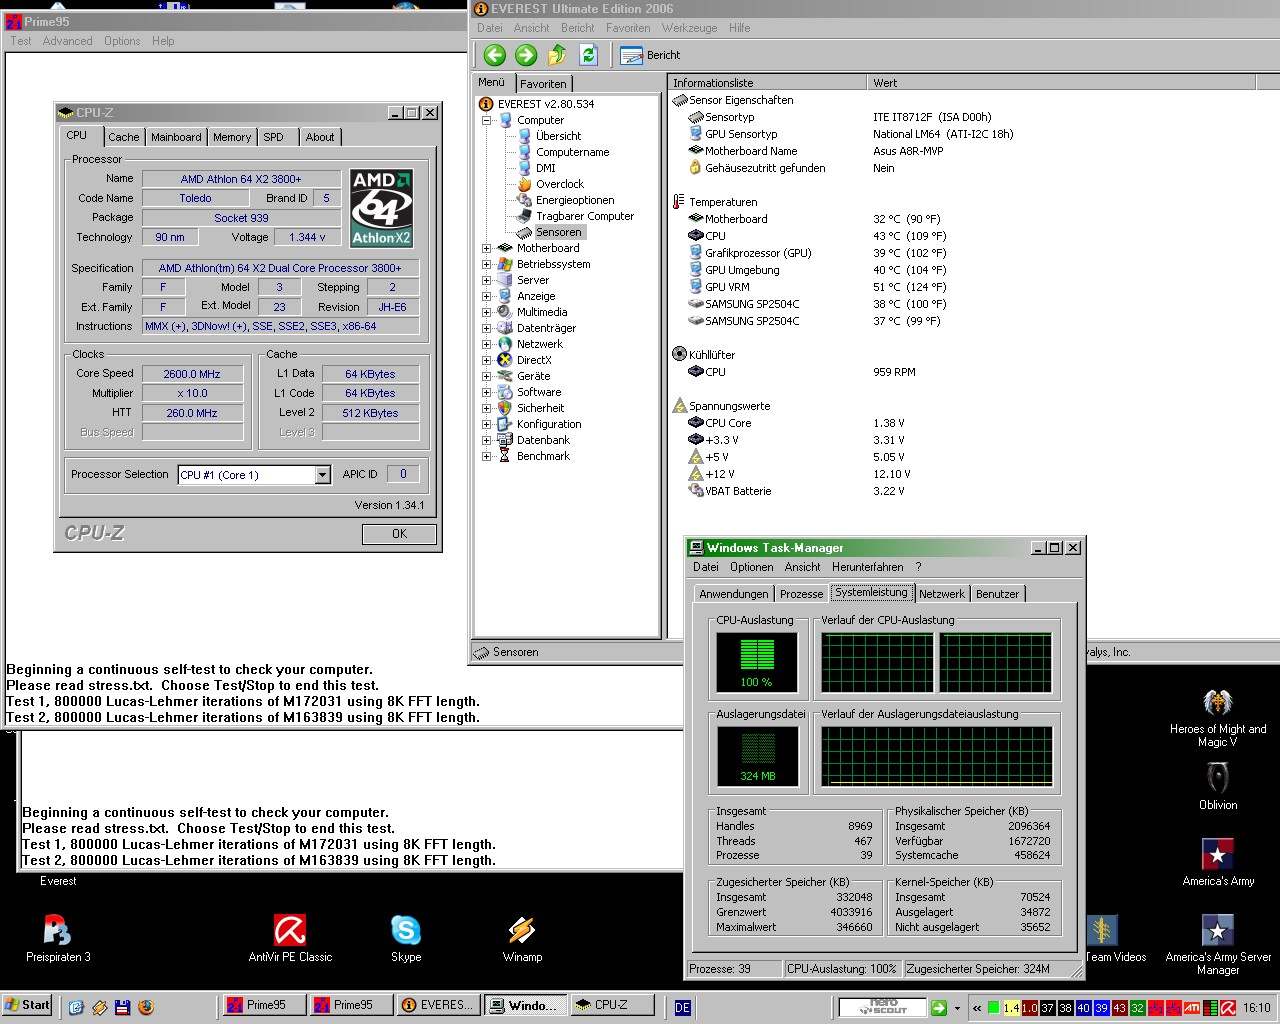Open the Advanced menu in Prime95
The height and width of the screenshot is (1024, 1280).
[x=68, y=41]
